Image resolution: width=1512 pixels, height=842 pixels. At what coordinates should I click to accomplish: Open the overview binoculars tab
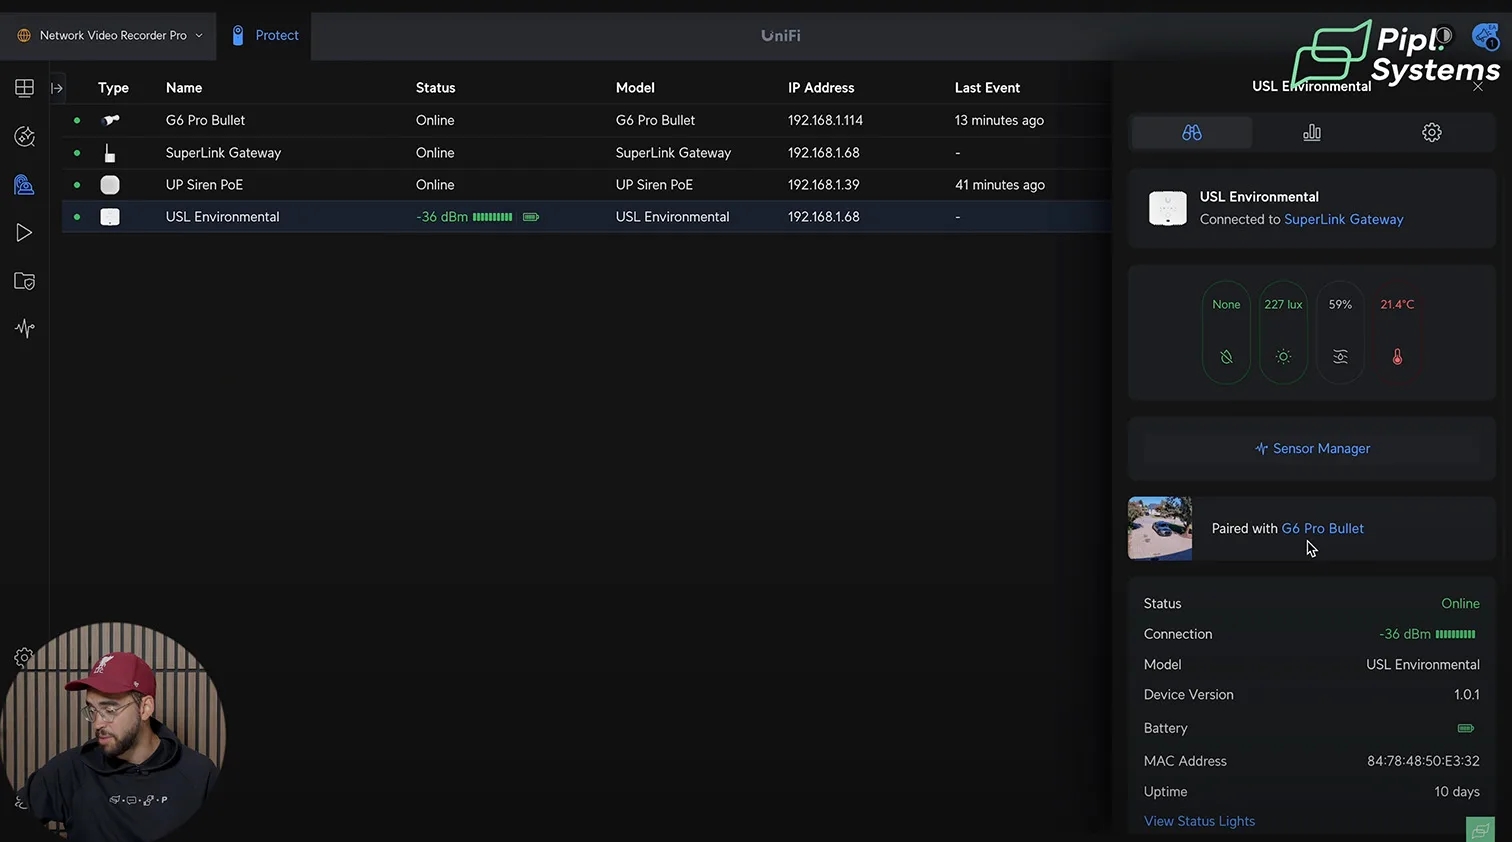[x=1191, y=132]
